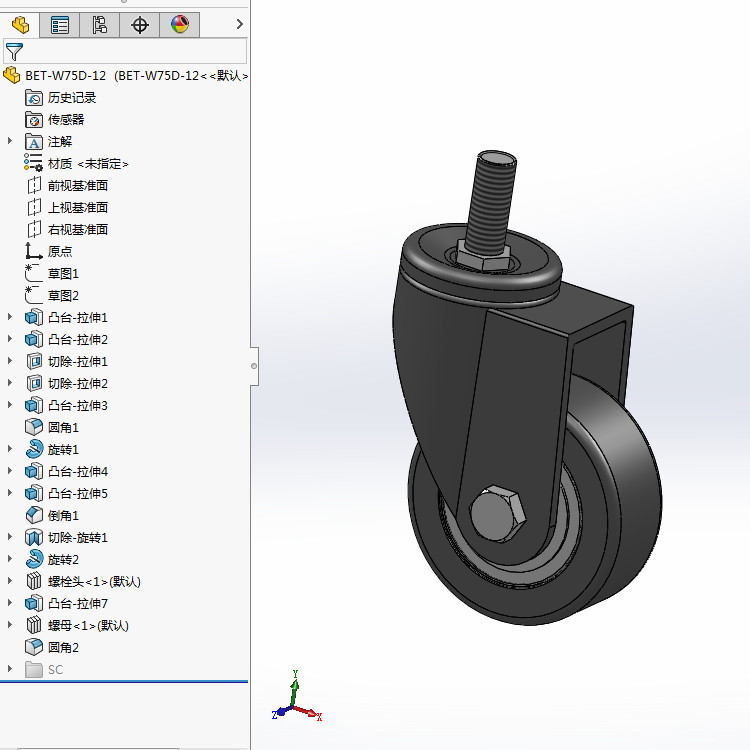Select the 草图2 sketch icon
This screenshot has height=750, width=750.
click(33, 295)
